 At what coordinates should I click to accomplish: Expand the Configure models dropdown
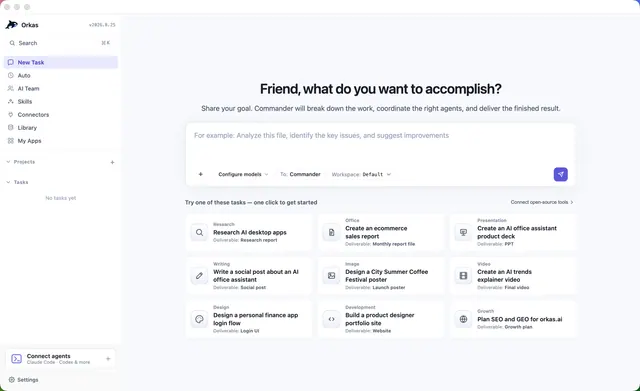[243, 174]
